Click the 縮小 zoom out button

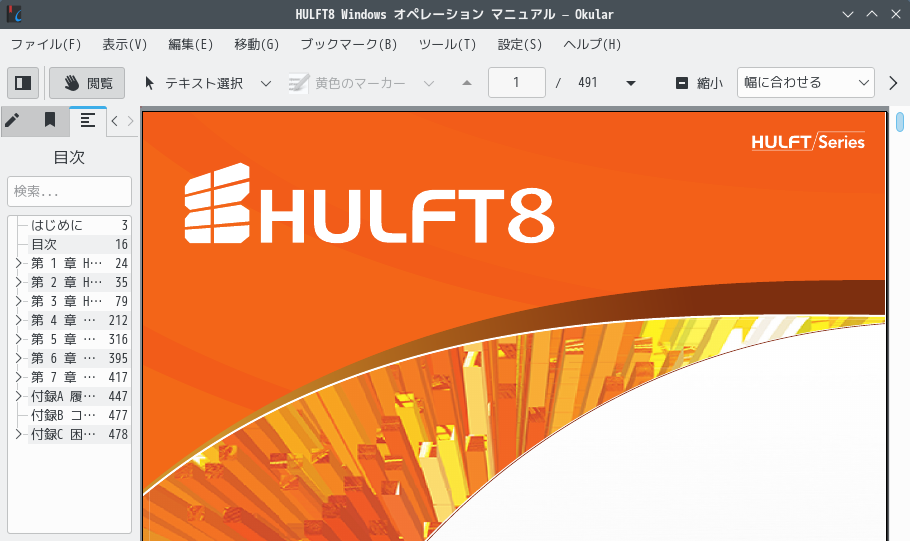(x=699, y=83)
